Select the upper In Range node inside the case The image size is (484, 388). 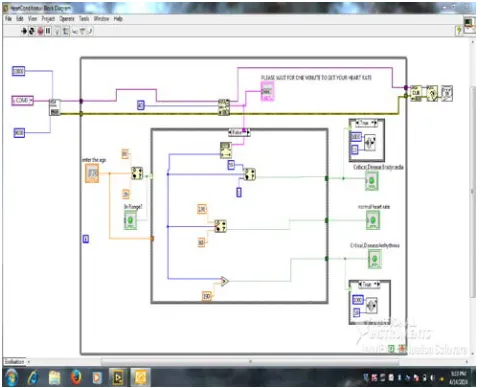250,174
